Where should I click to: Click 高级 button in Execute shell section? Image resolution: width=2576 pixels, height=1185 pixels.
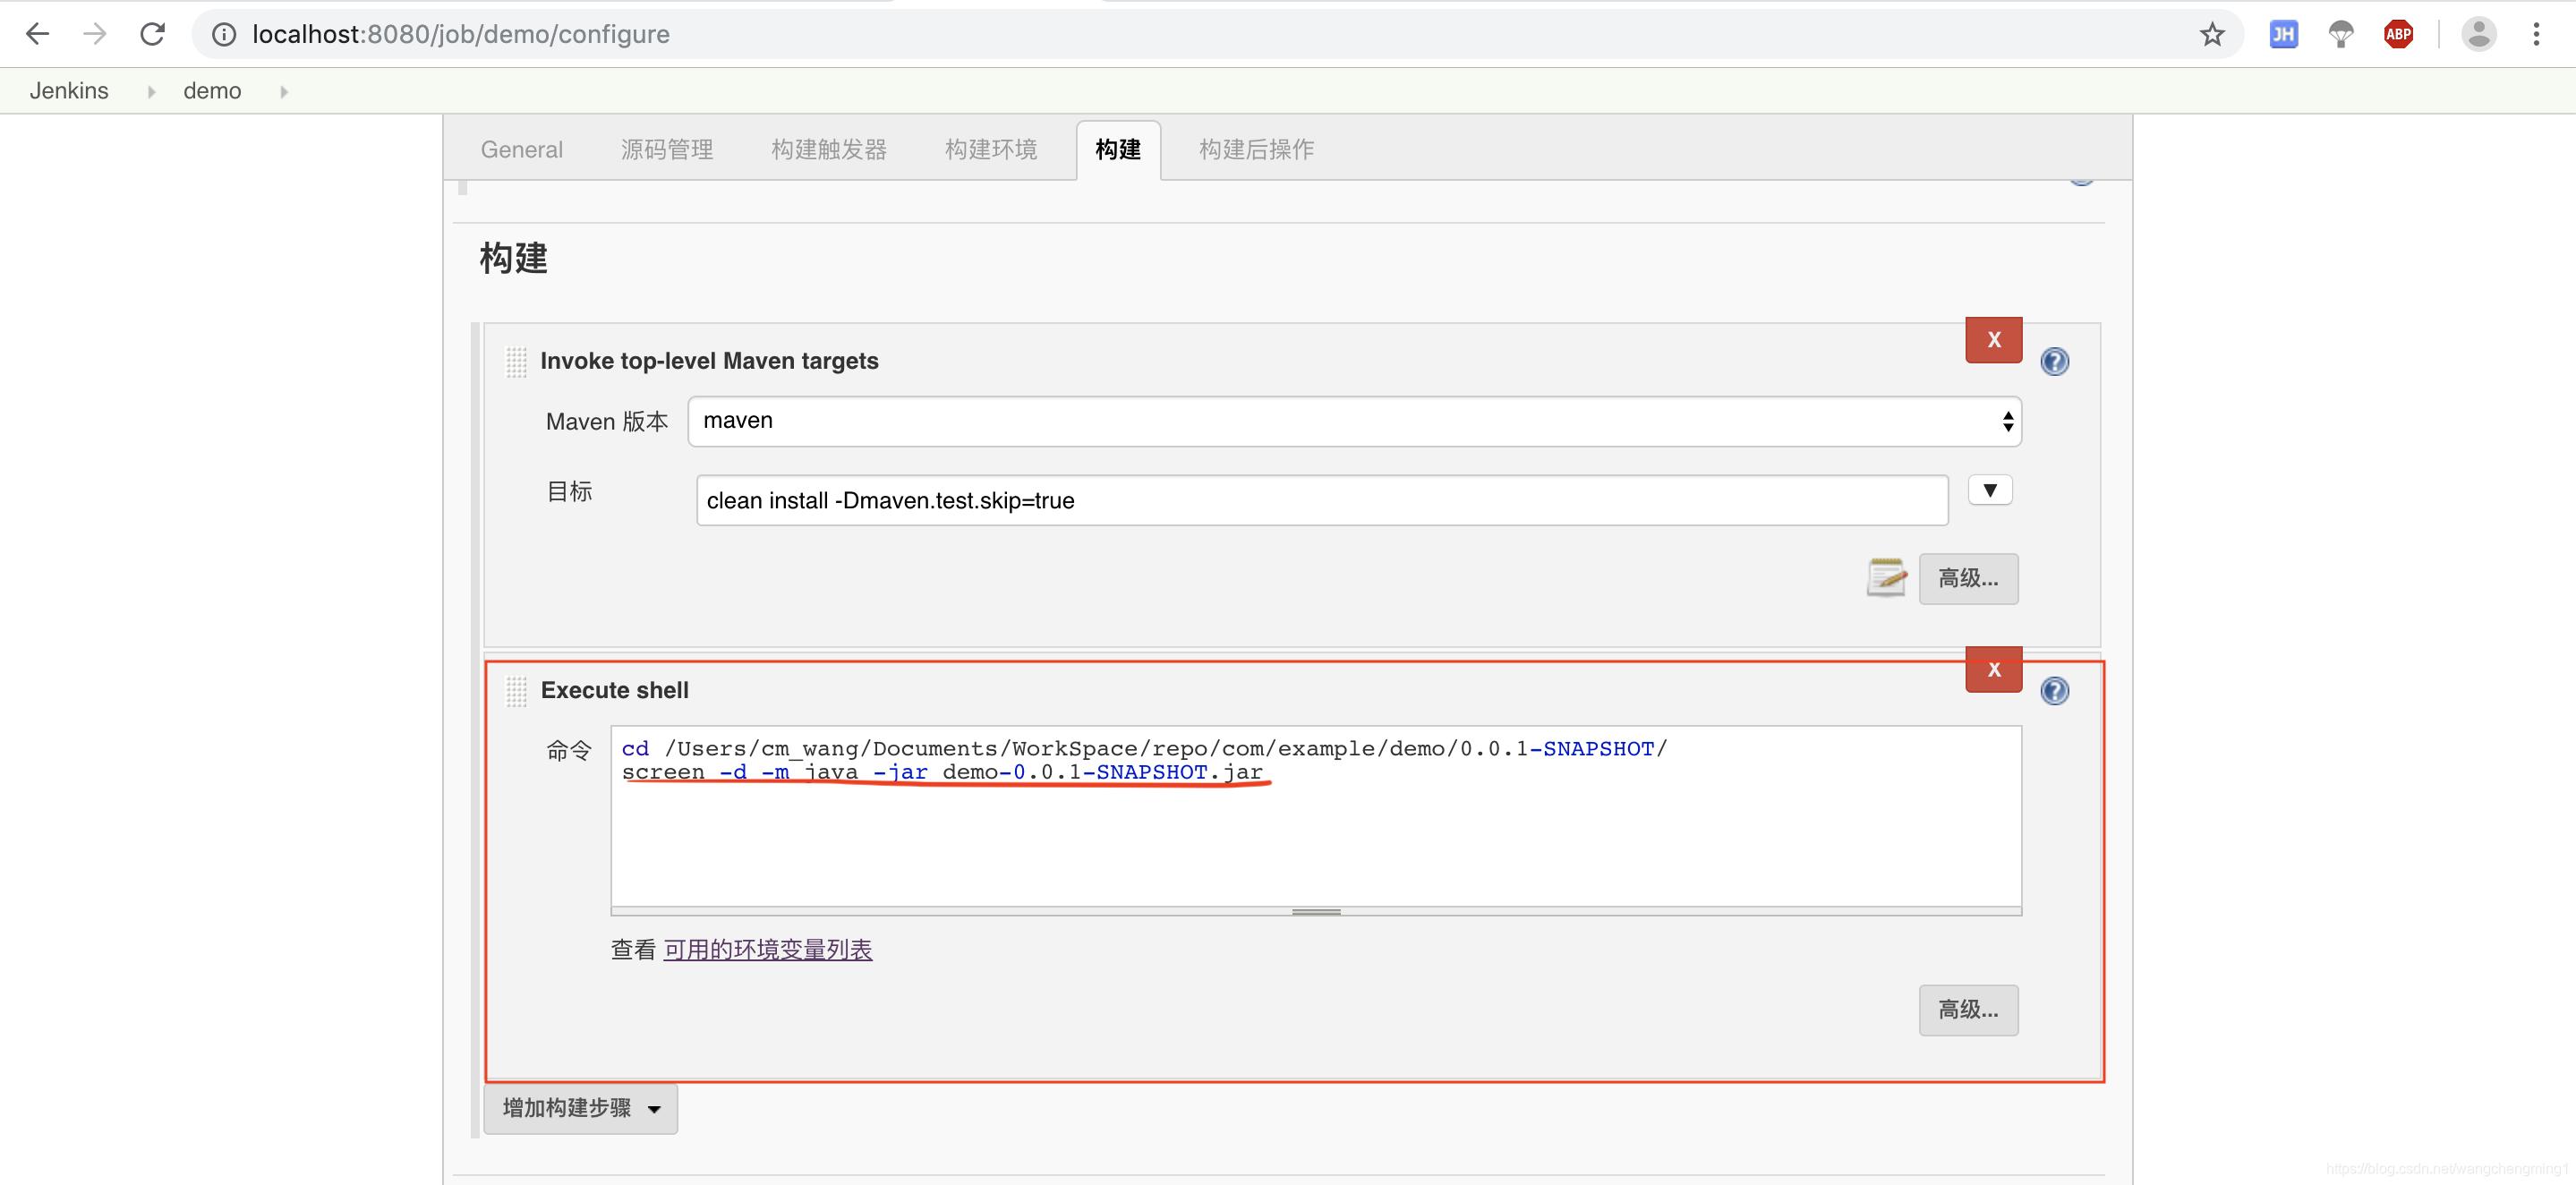pos(1967,1010)
